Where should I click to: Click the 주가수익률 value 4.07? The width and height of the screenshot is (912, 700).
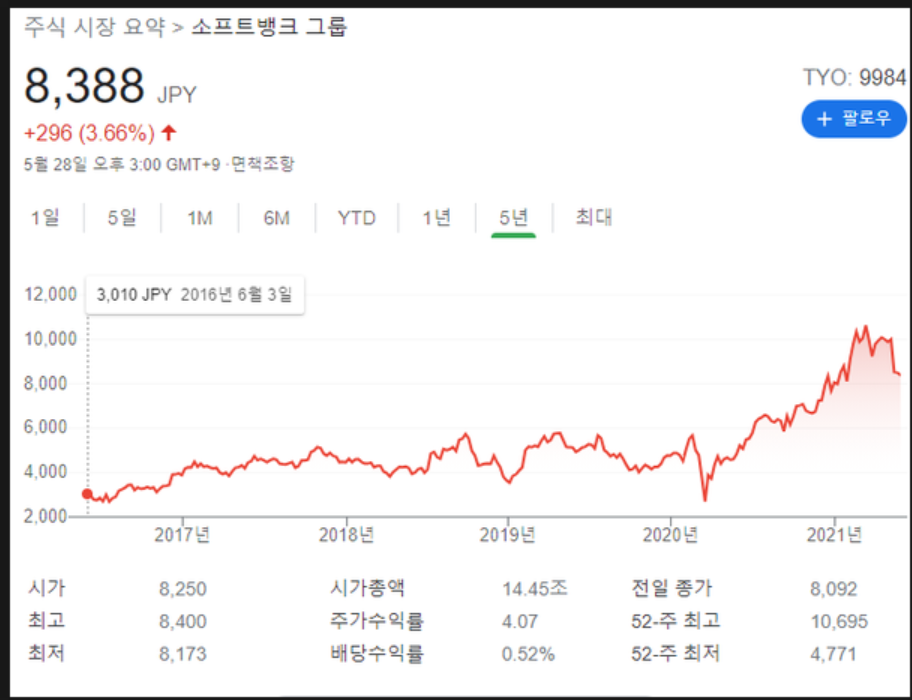[x=520, y=622]
